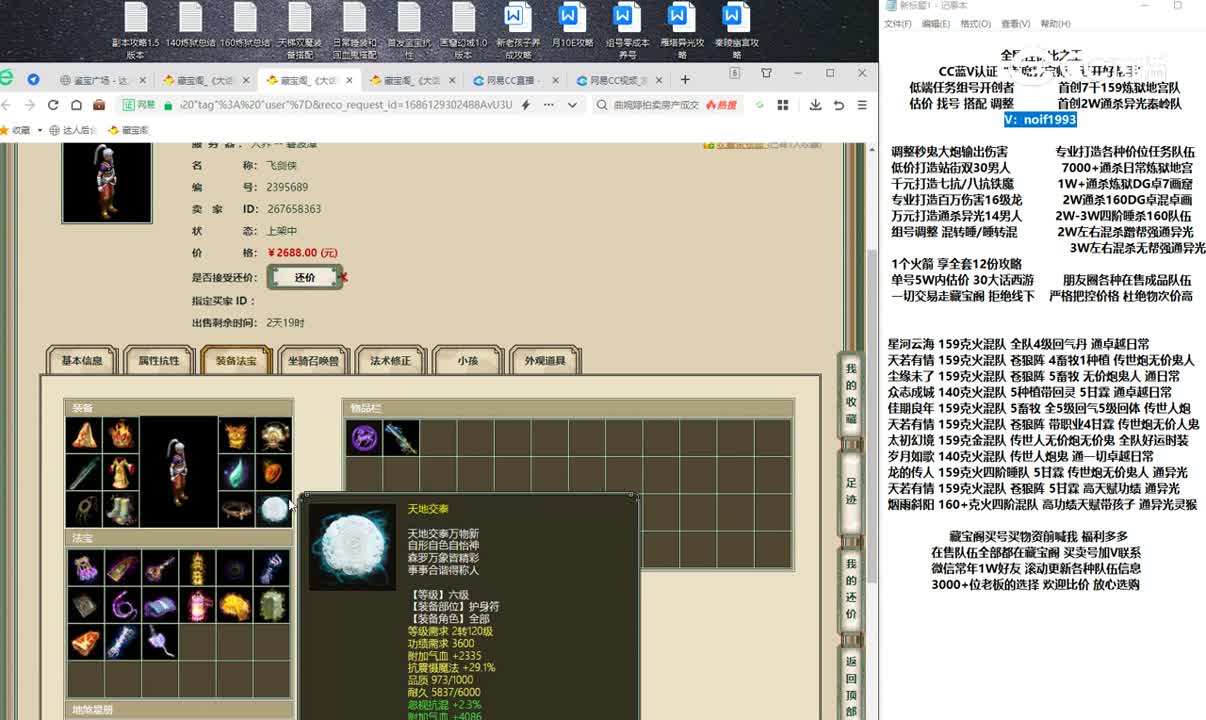Click the green cactus-like magic treasure icon
1206x720 pixels.
(272, 605)
